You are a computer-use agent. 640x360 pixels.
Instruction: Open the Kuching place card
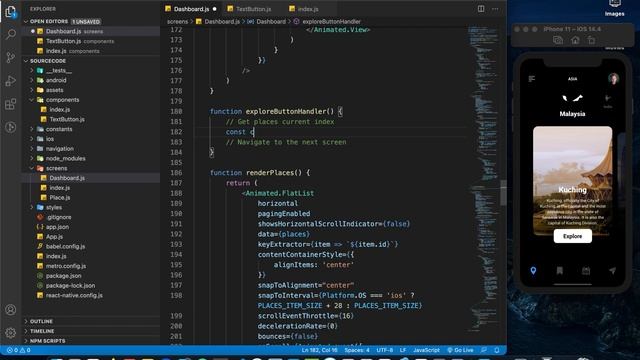click(x=572, y=181)
